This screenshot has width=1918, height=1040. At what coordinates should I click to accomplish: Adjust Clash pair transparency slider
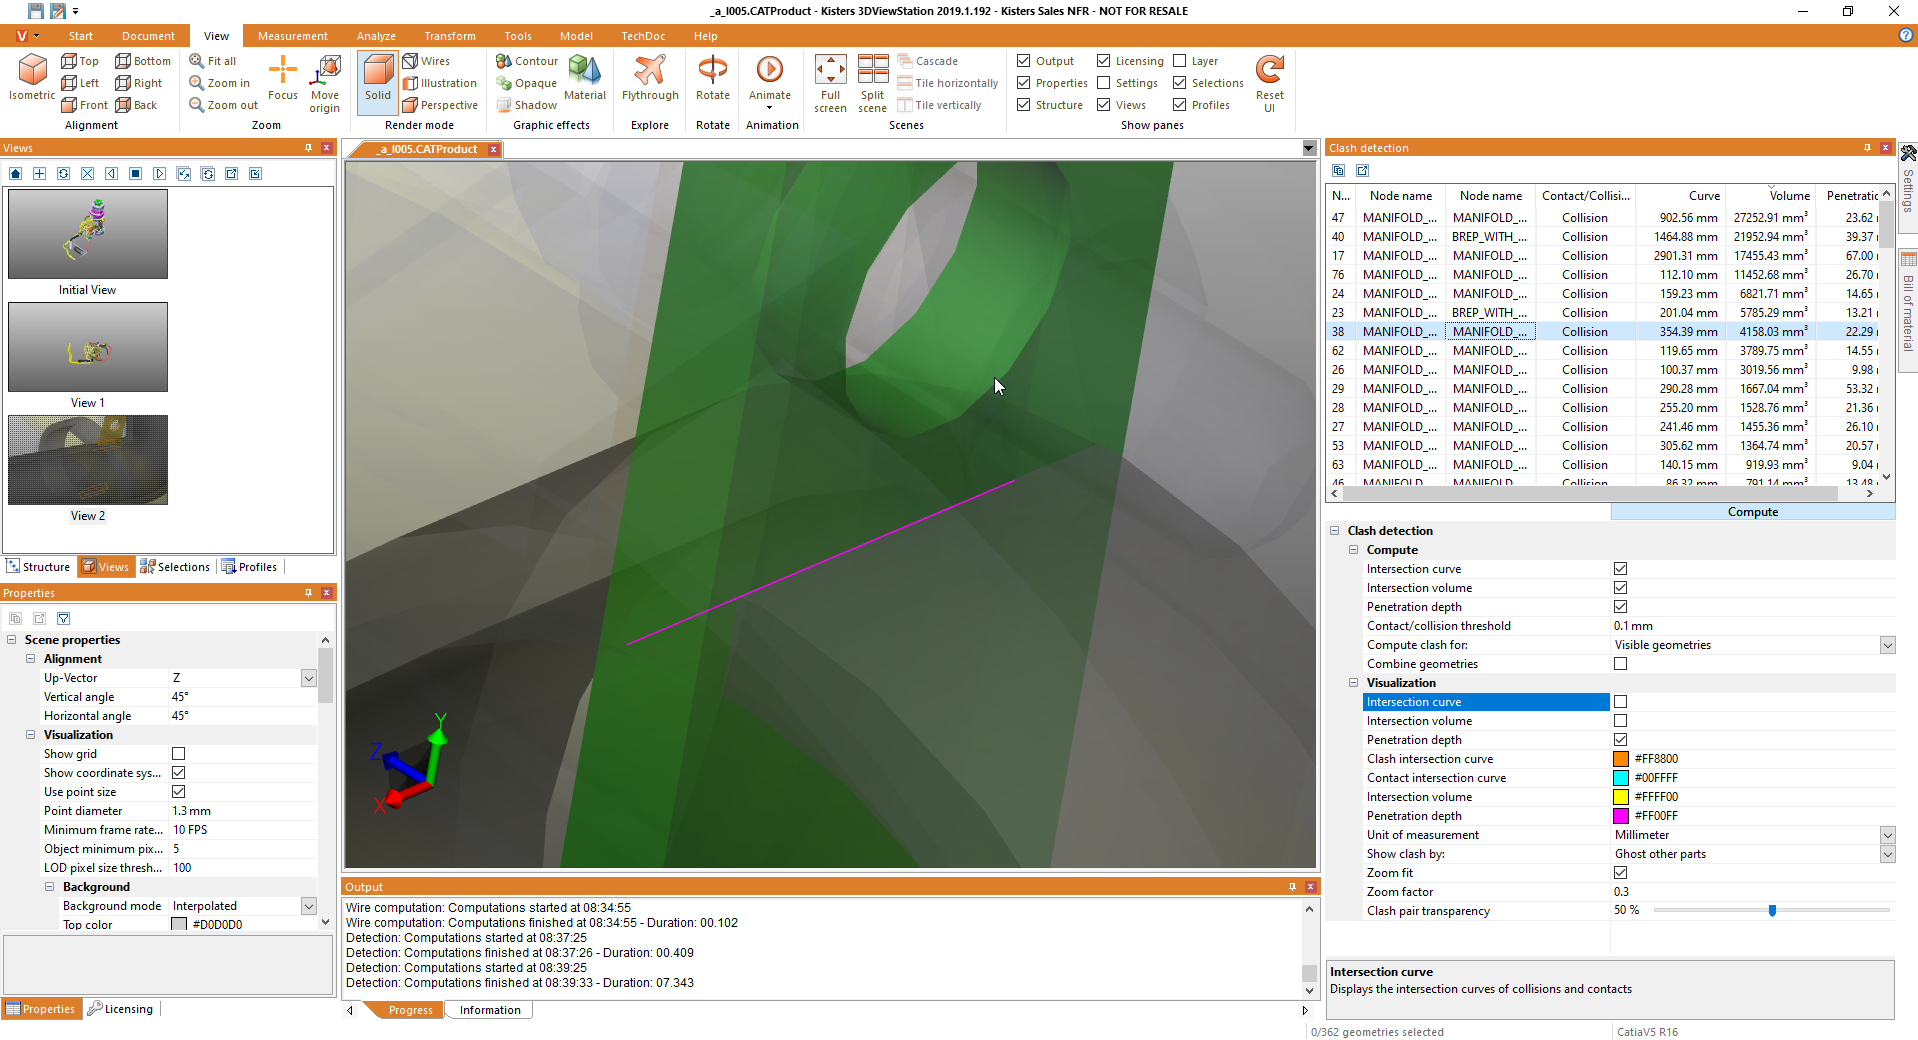pyautogui.click(x=1772, y=911)
